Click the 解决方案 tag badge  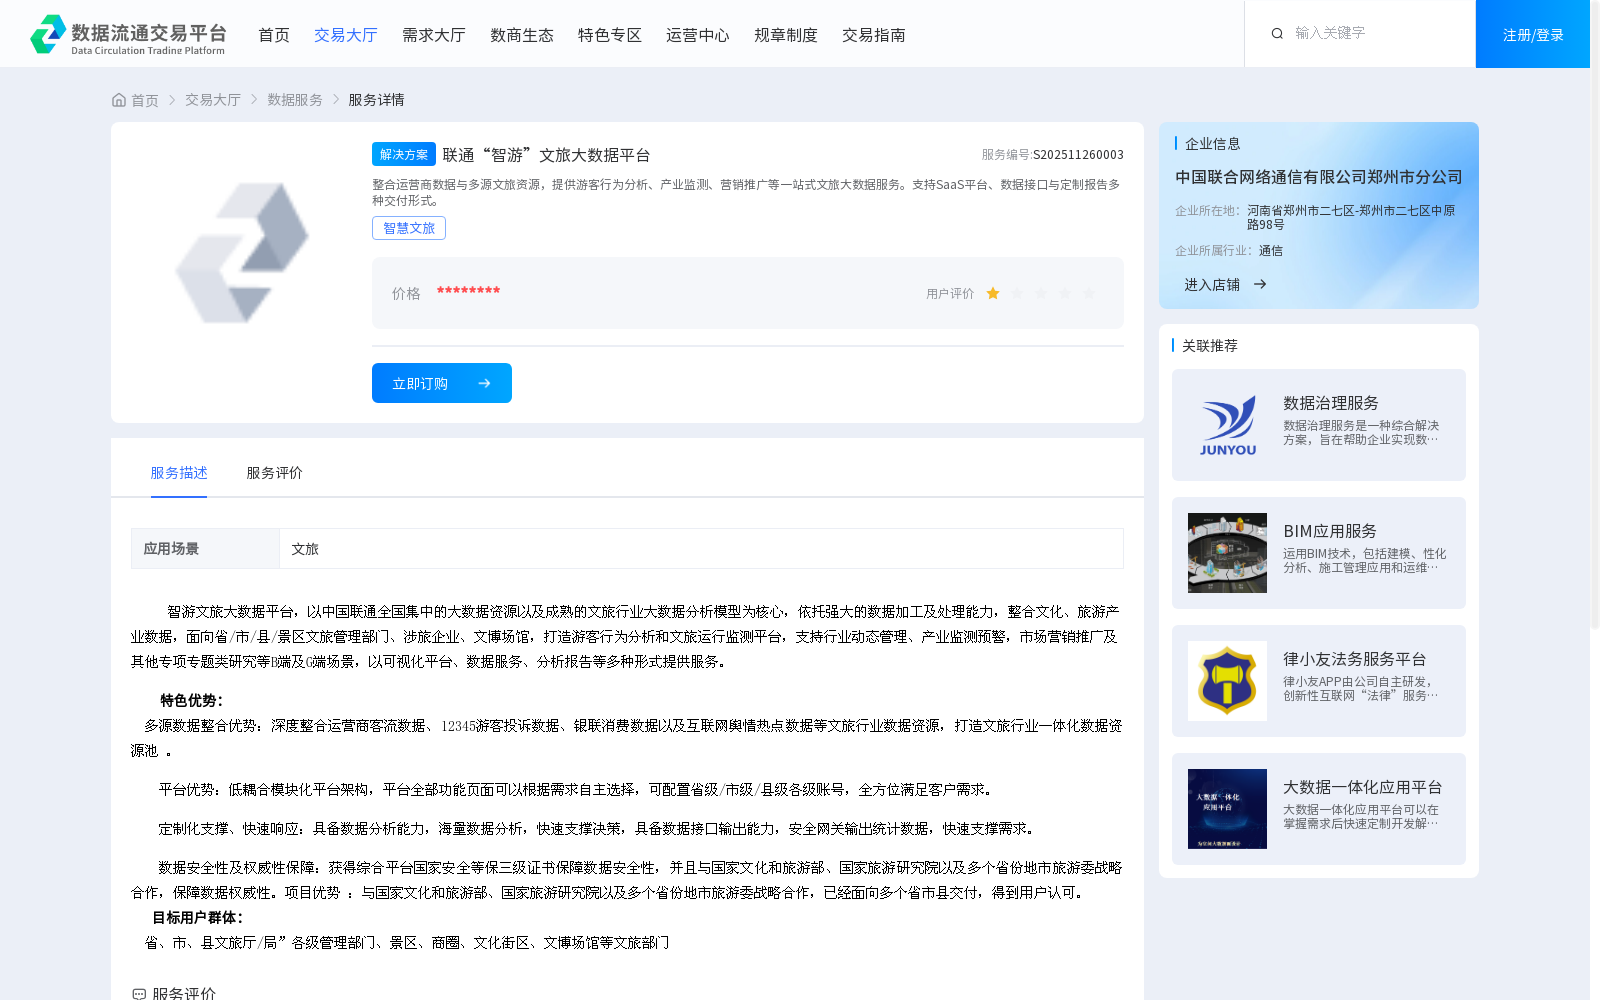click(x=404, y=154)
